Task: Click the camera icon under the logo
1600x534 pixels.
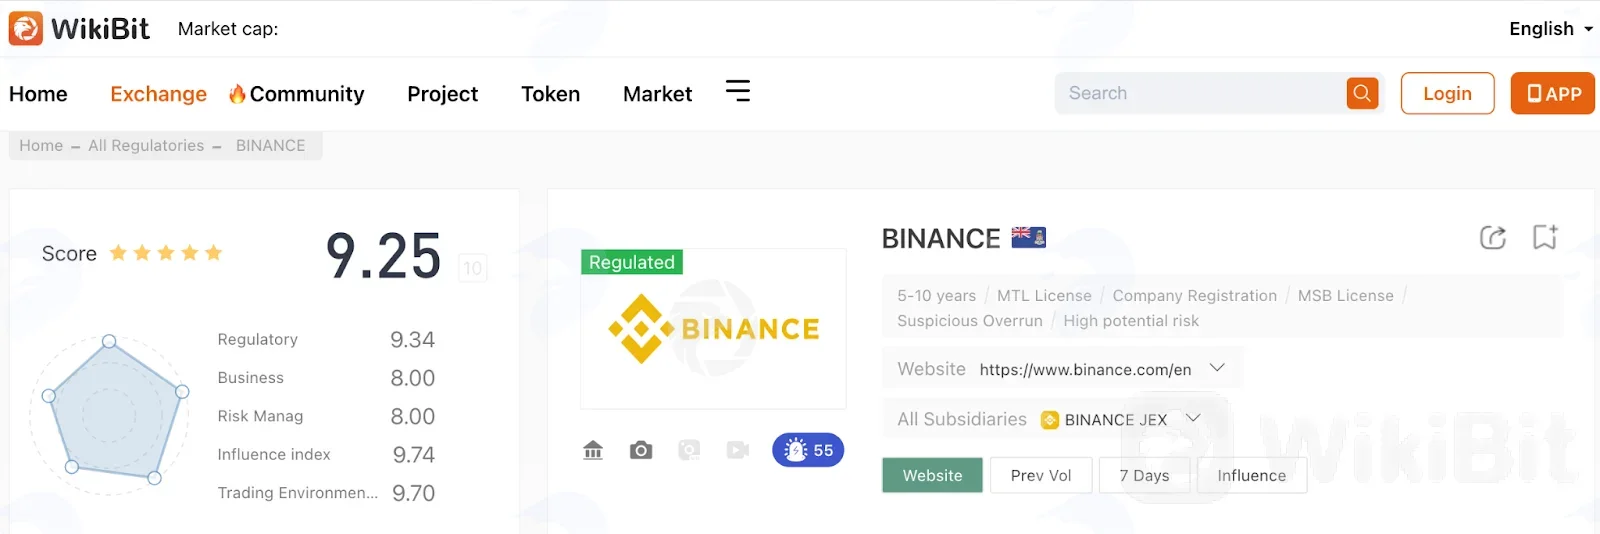Action: coord(641,450)
